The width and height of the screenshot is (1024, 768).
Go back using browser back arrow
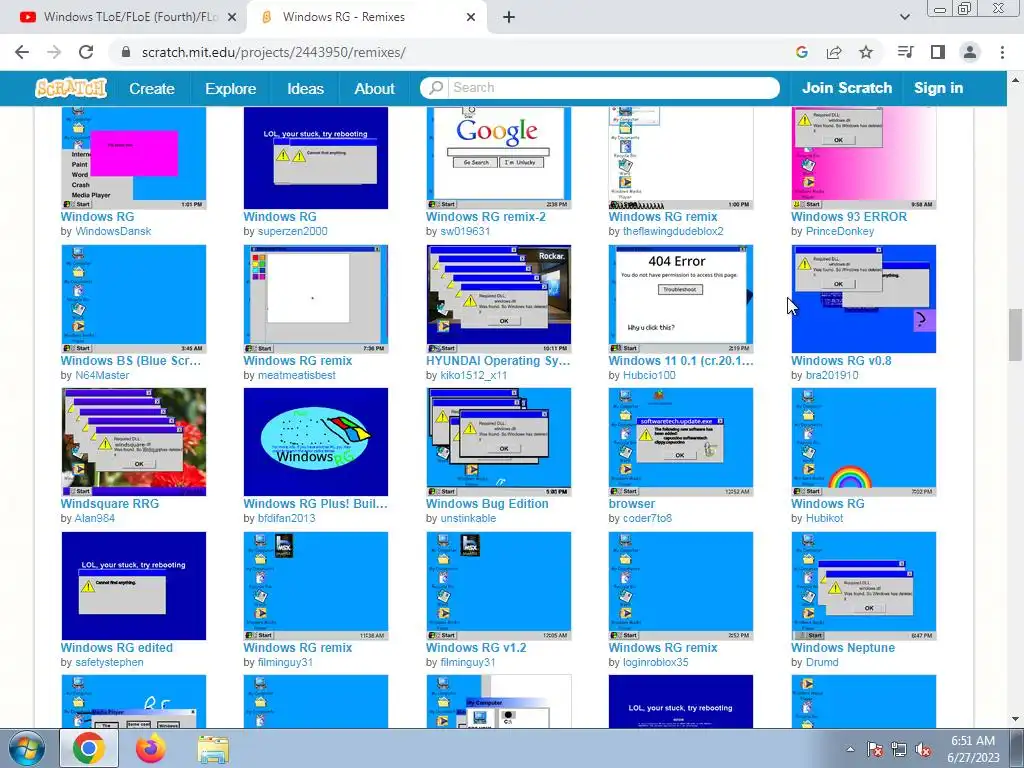tap(22, 52)
